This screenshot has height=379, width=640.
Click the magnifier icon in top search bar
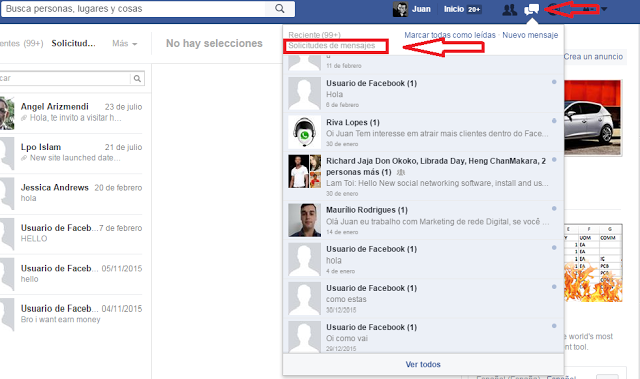click(x=280, y=9)
